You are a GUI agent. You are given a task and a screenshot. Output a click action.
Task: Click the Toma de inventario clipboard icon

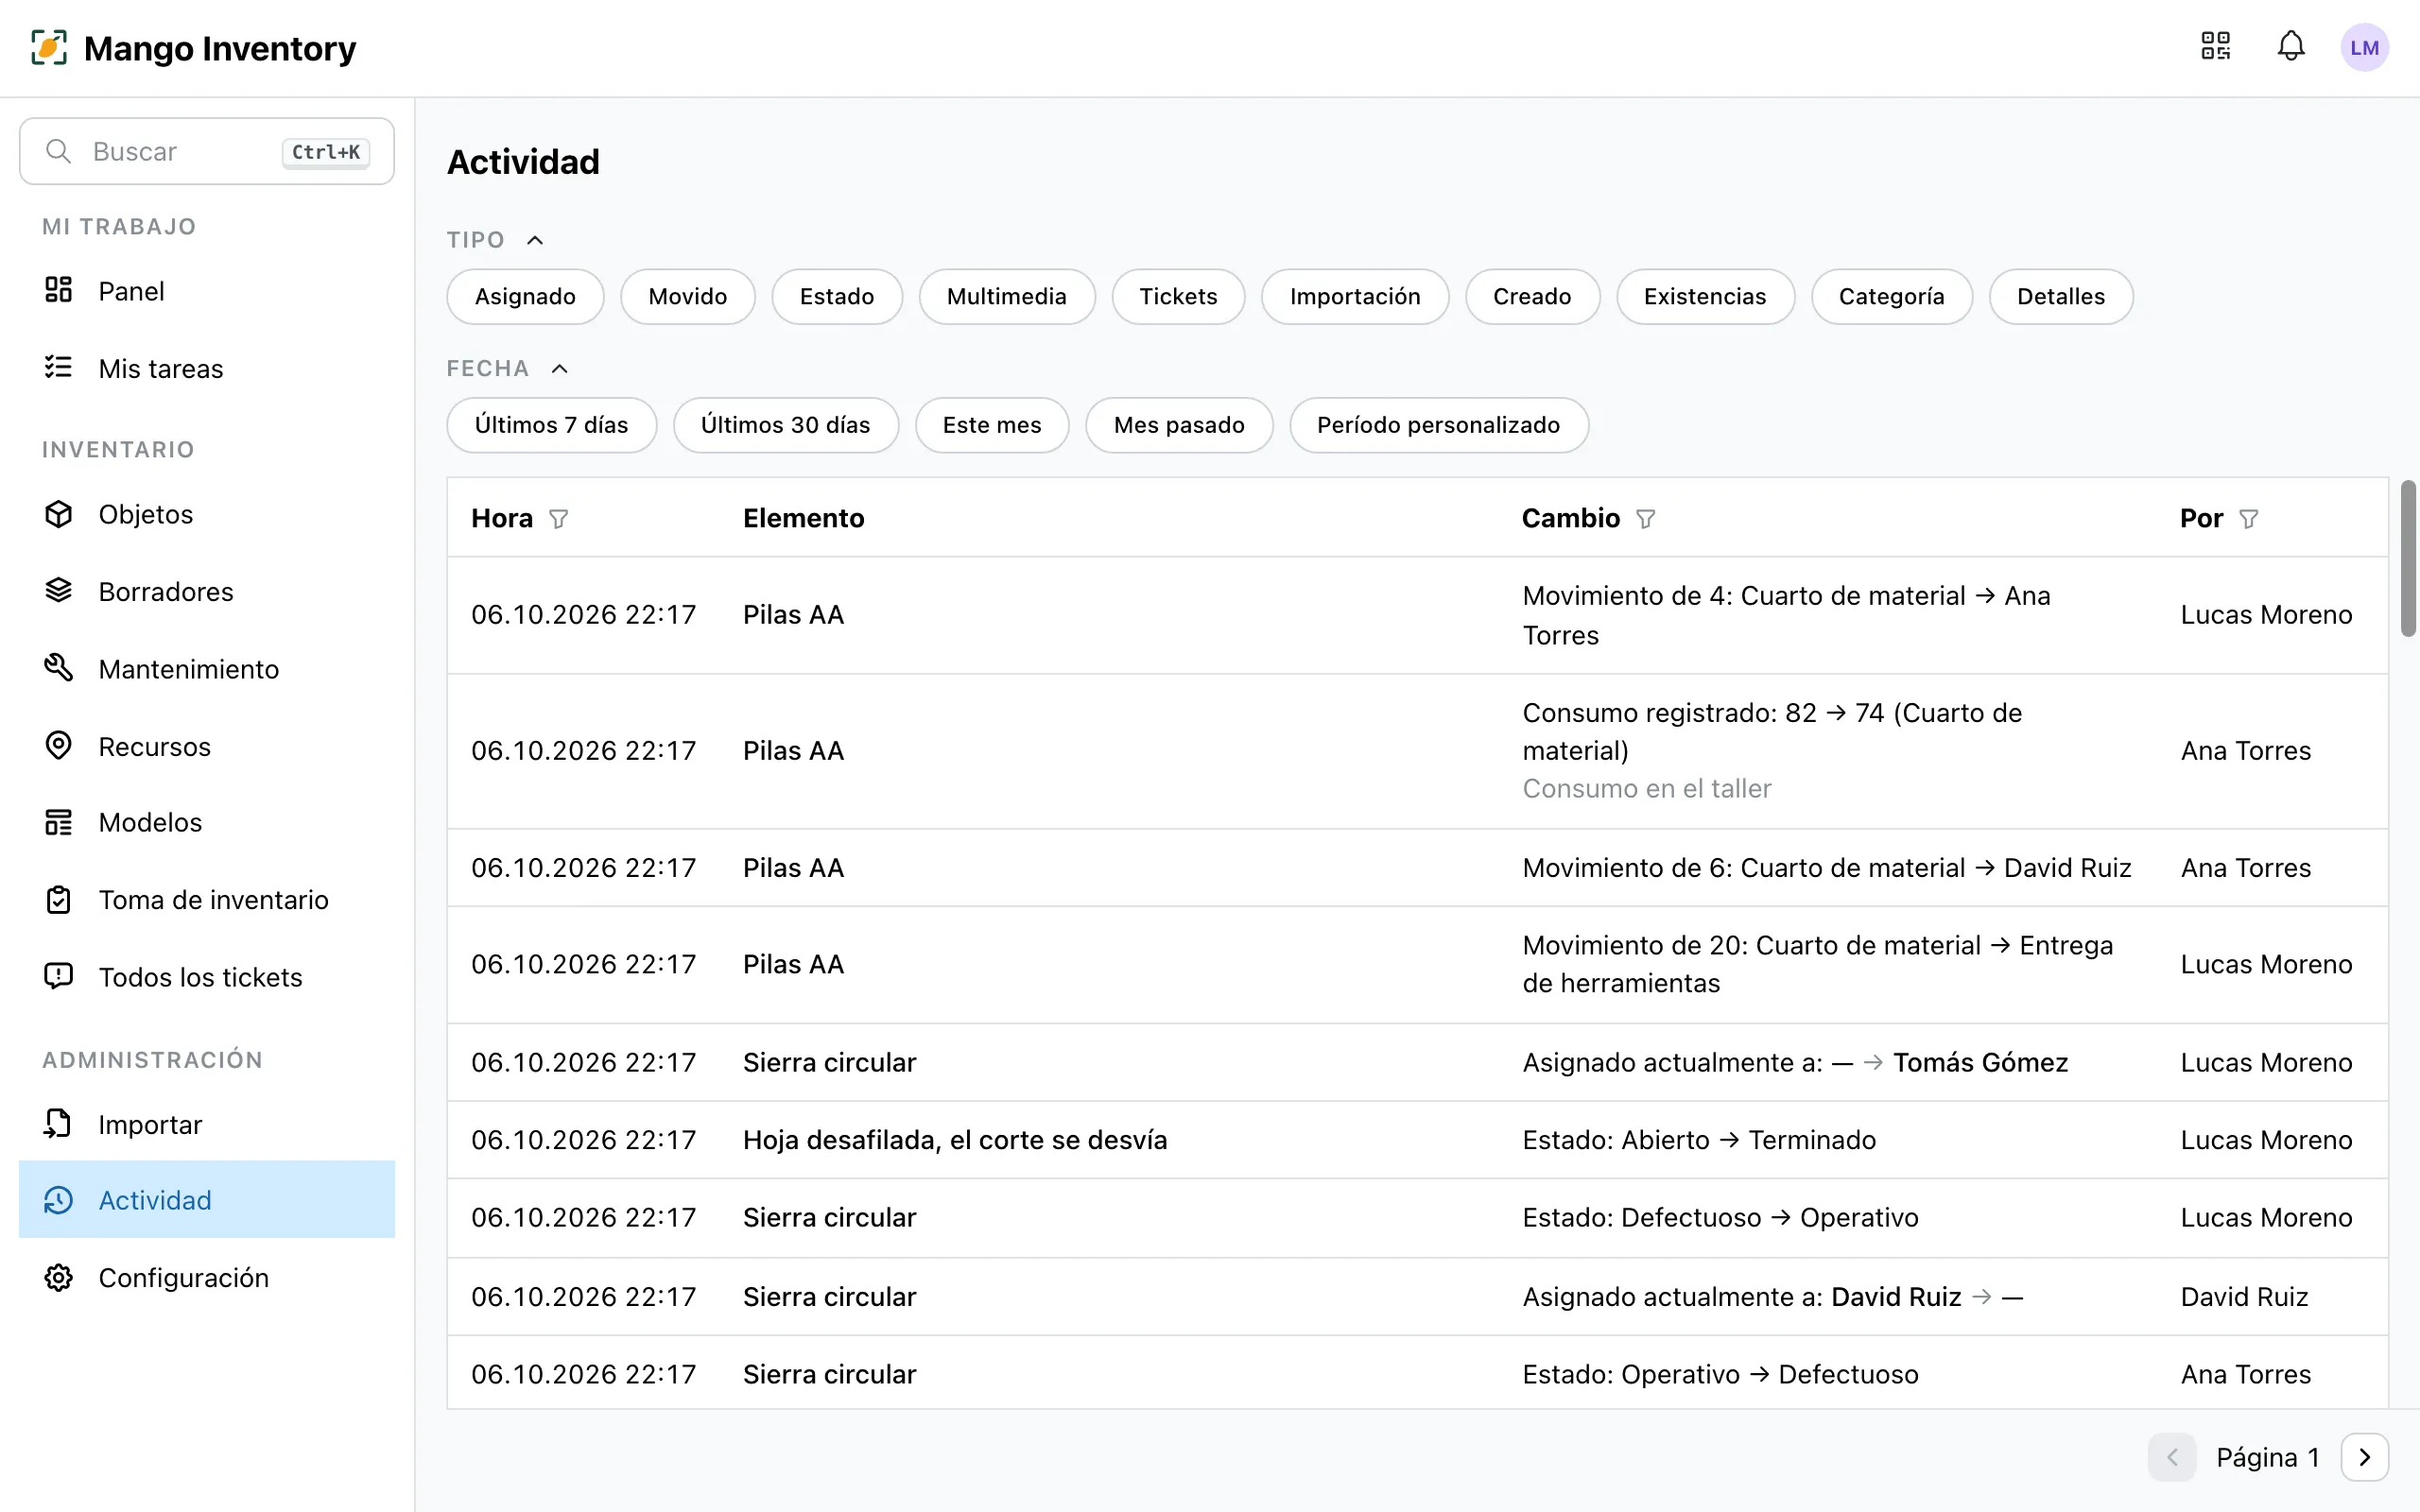coord(59,899)
